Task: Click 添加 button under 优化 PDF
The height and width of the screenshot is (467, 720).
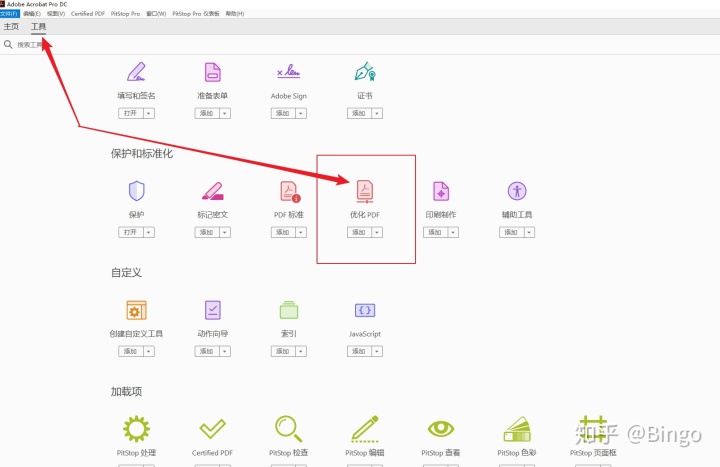Action: (360, 232)
